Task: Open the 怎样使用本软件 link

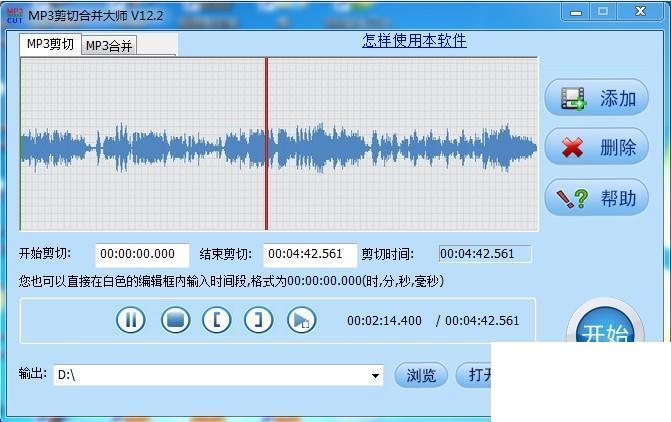Action: [414, 41]
